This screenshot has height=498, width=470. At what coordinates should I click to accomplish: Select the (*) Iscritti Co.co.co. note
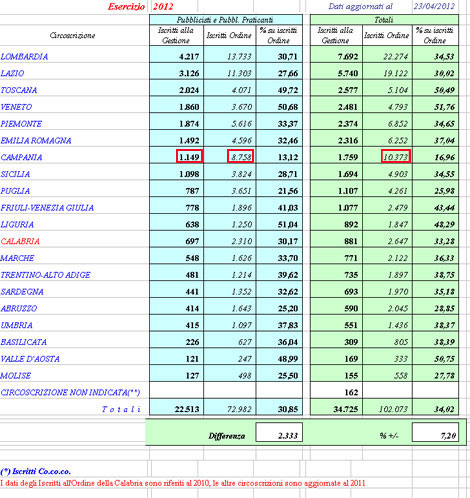[36, 472]
